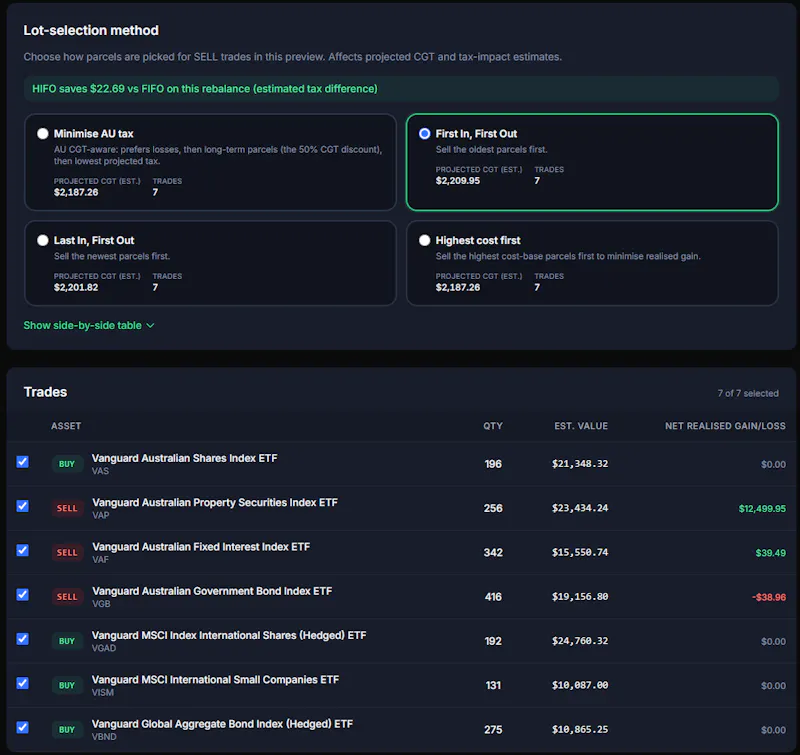Uncheck the VBND Global Aggregate Bond trade
The width and height of the screenshot is (800, 755).
[x=22, y=727]
